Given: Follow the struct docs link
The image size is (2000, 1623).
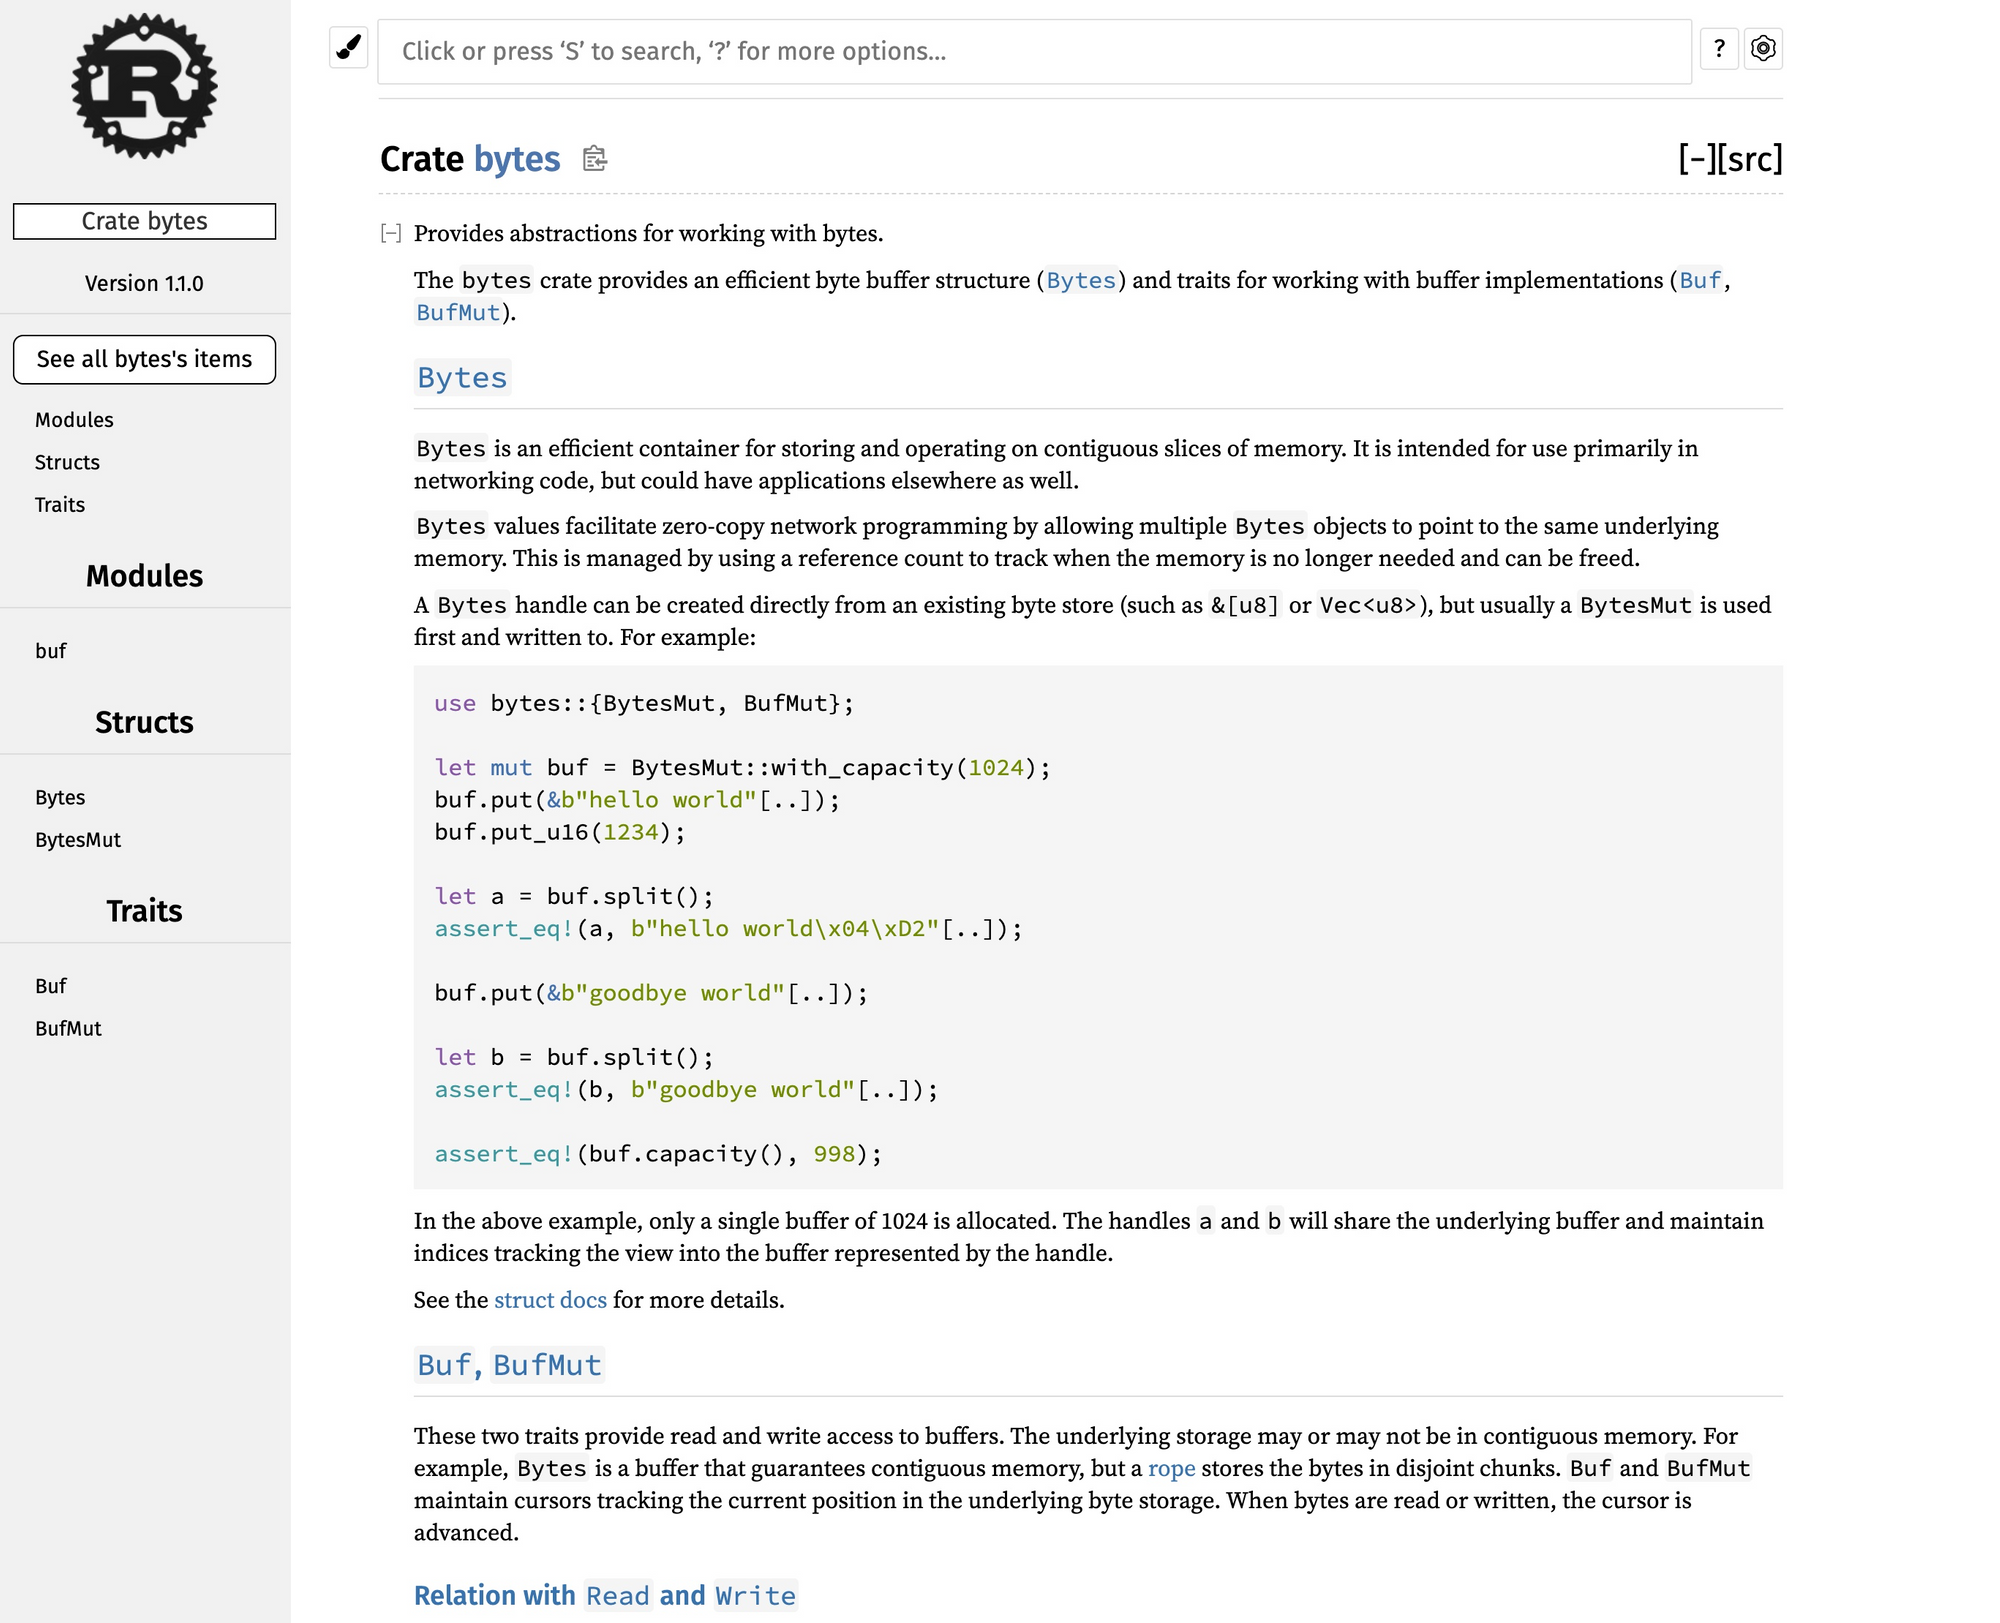Looking at the screenshot, I should coord(550,1300).
